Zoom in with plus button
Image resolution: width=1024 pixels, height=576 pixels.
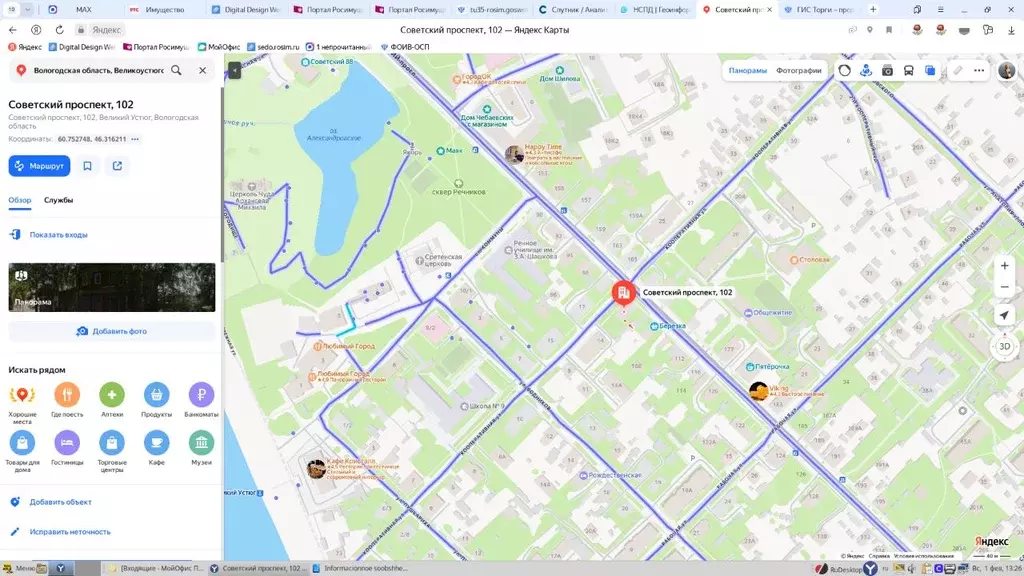[1004, 266]
